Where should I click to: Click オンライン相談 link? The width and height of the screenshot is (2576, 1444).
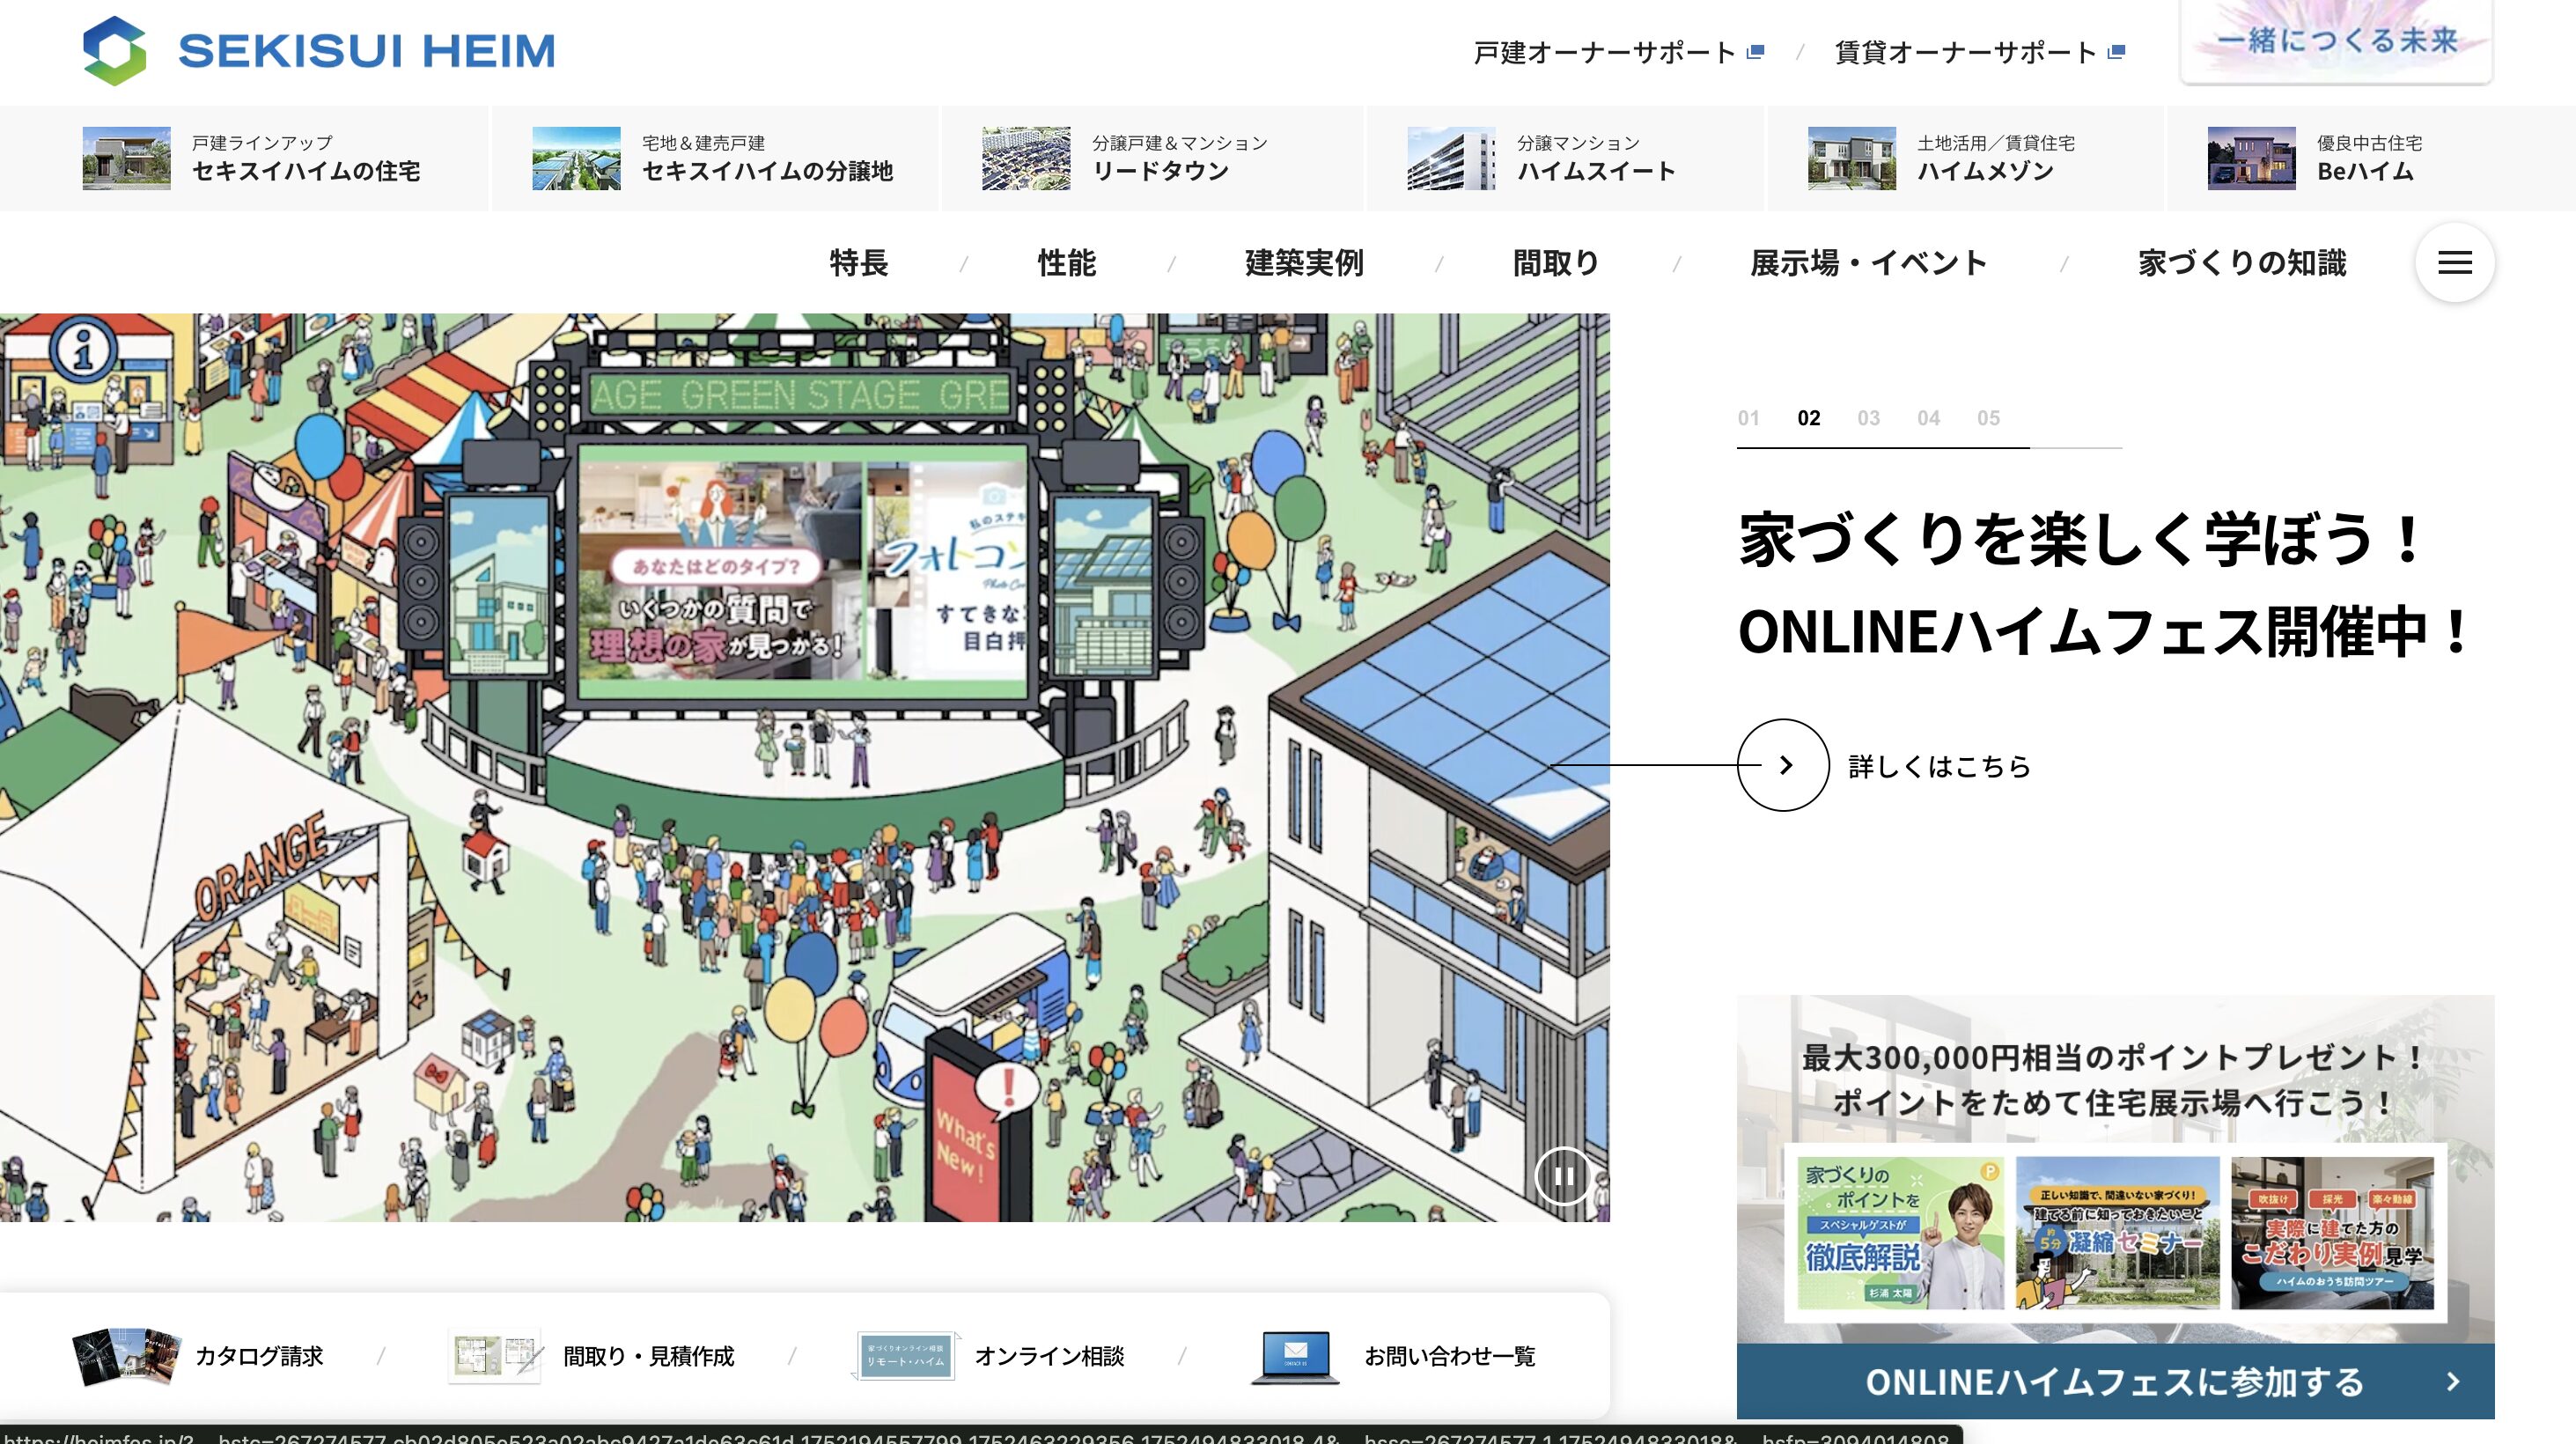1049,1356
